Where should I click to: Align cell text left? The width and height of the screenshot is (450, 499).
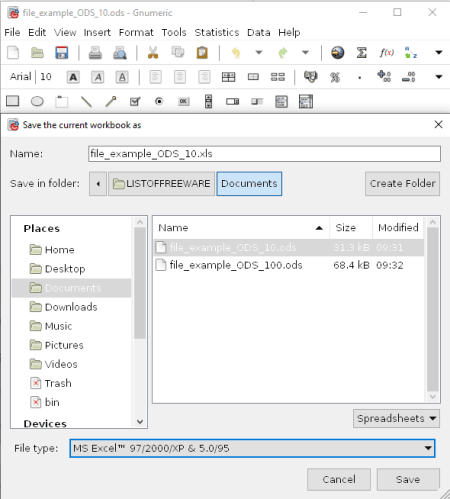coord(155,77)
